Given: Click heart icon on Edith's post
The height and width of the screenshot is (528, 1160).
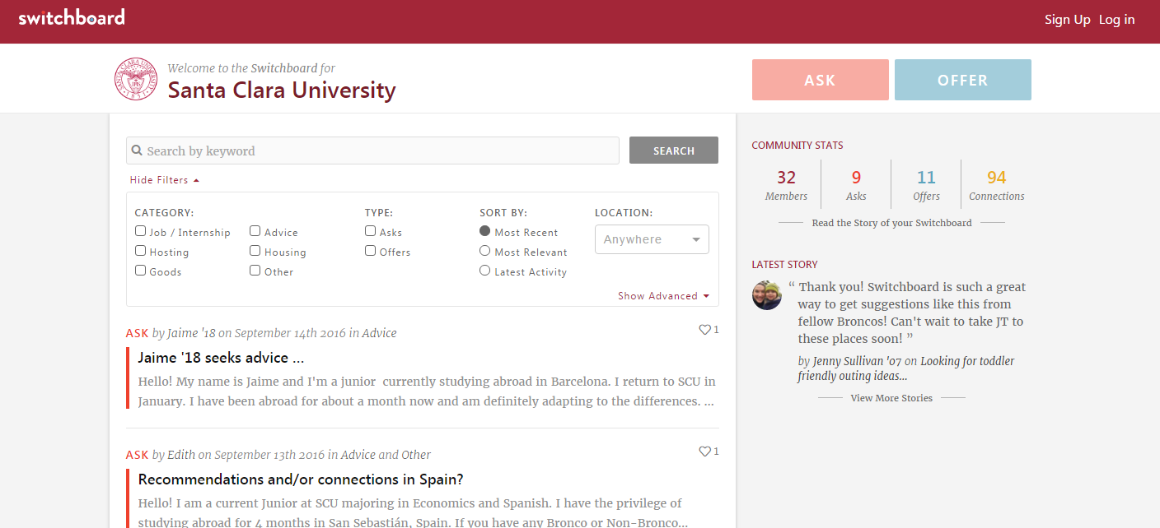Looking at the screenshot, I should pos(704,452).
